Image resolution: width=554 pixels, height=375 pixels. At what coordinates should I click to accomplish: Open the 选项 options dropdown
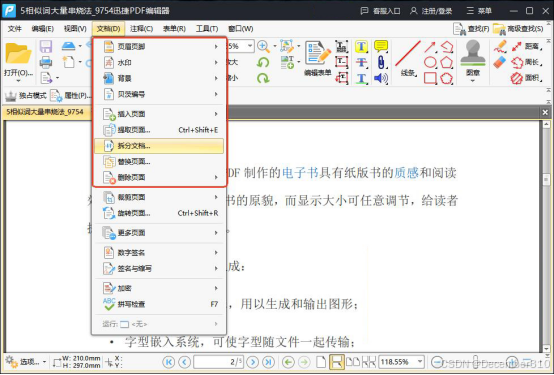pos(25,362)
